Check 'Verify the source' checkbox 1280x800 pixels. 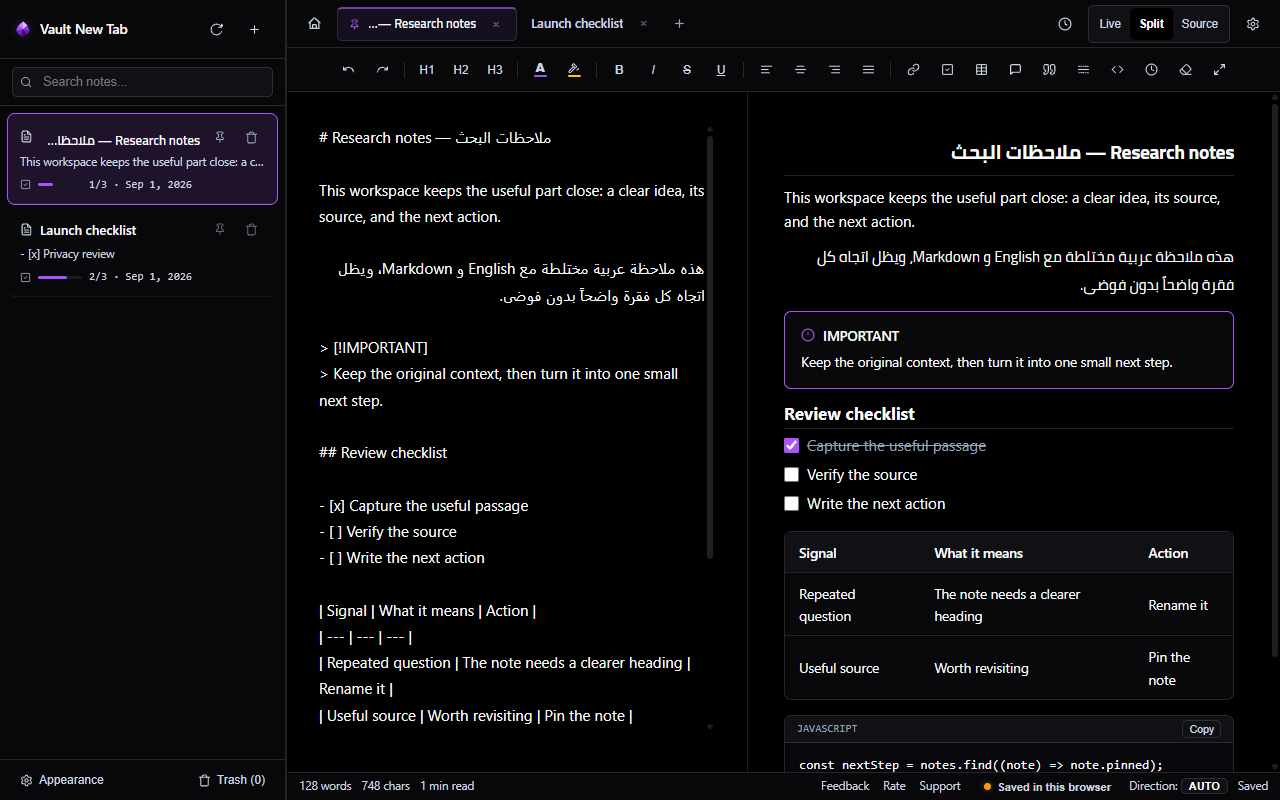point(792,475)
